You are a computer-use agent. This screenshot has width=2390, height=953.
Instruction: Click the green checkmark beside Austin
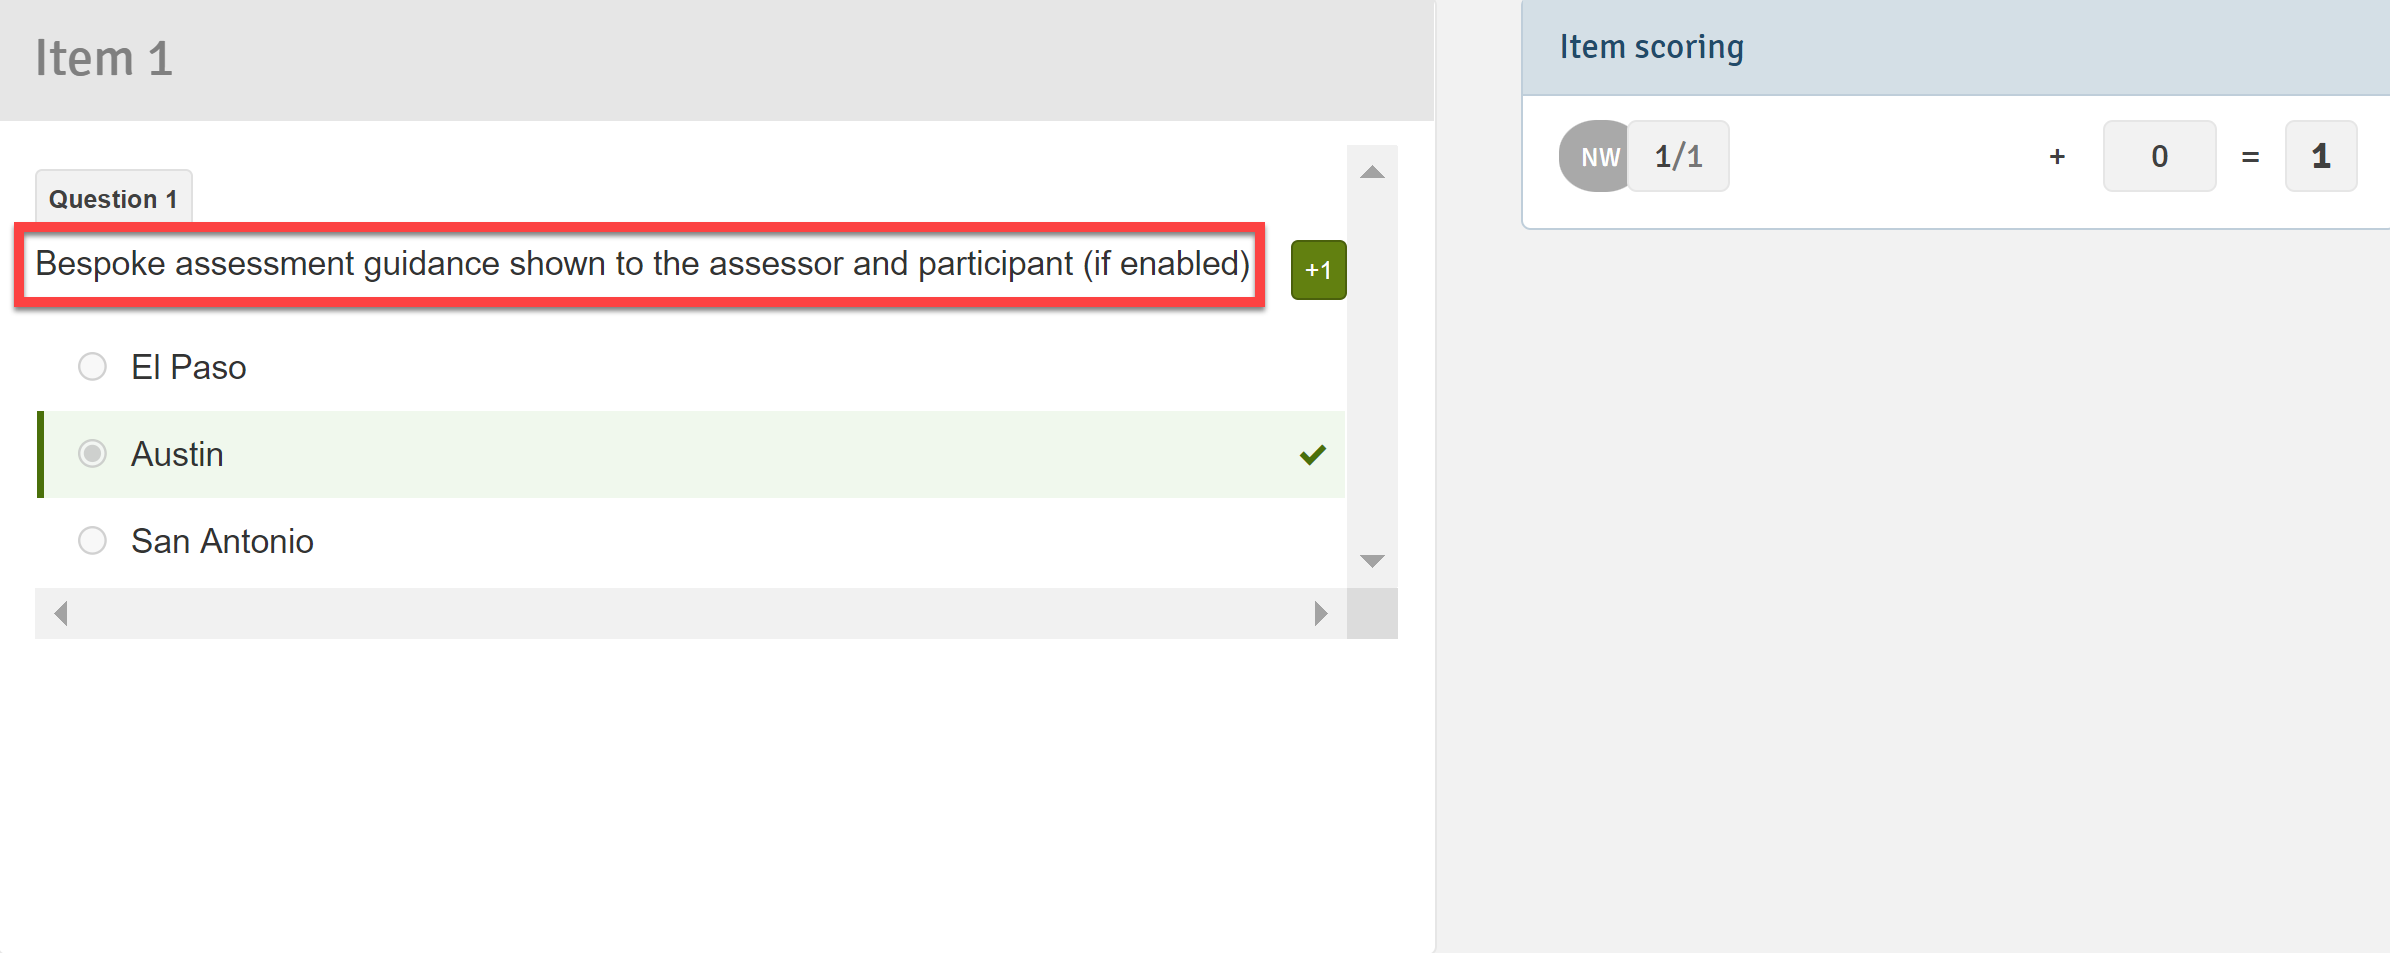pos(1312,455)
